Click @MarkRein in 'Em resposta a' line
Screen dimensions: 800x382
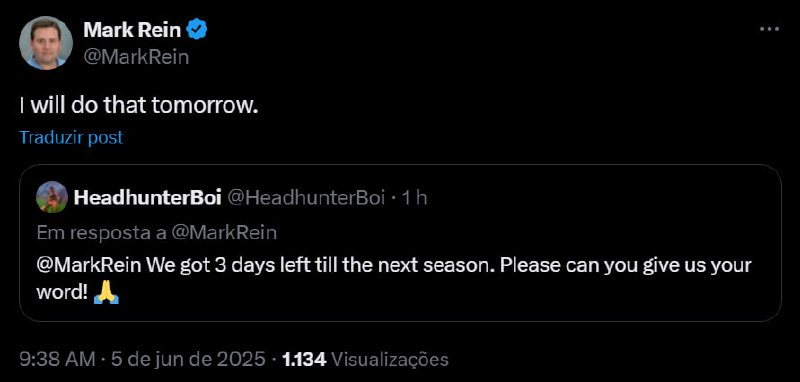click(x=224, y=233)
